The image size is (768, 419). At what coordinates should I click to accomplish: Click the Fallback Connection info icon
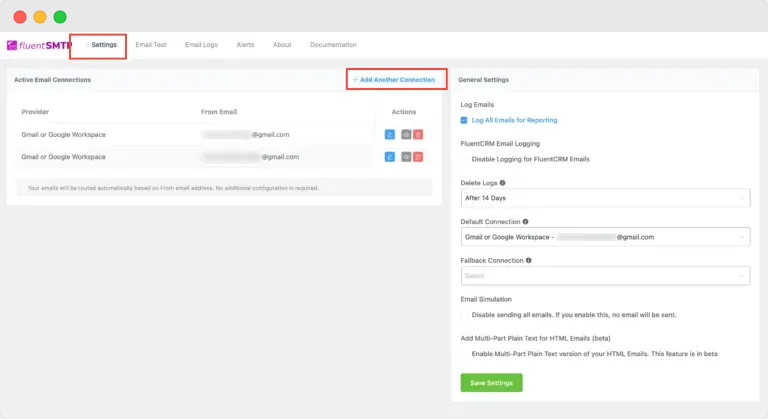(x=529, y=260)
